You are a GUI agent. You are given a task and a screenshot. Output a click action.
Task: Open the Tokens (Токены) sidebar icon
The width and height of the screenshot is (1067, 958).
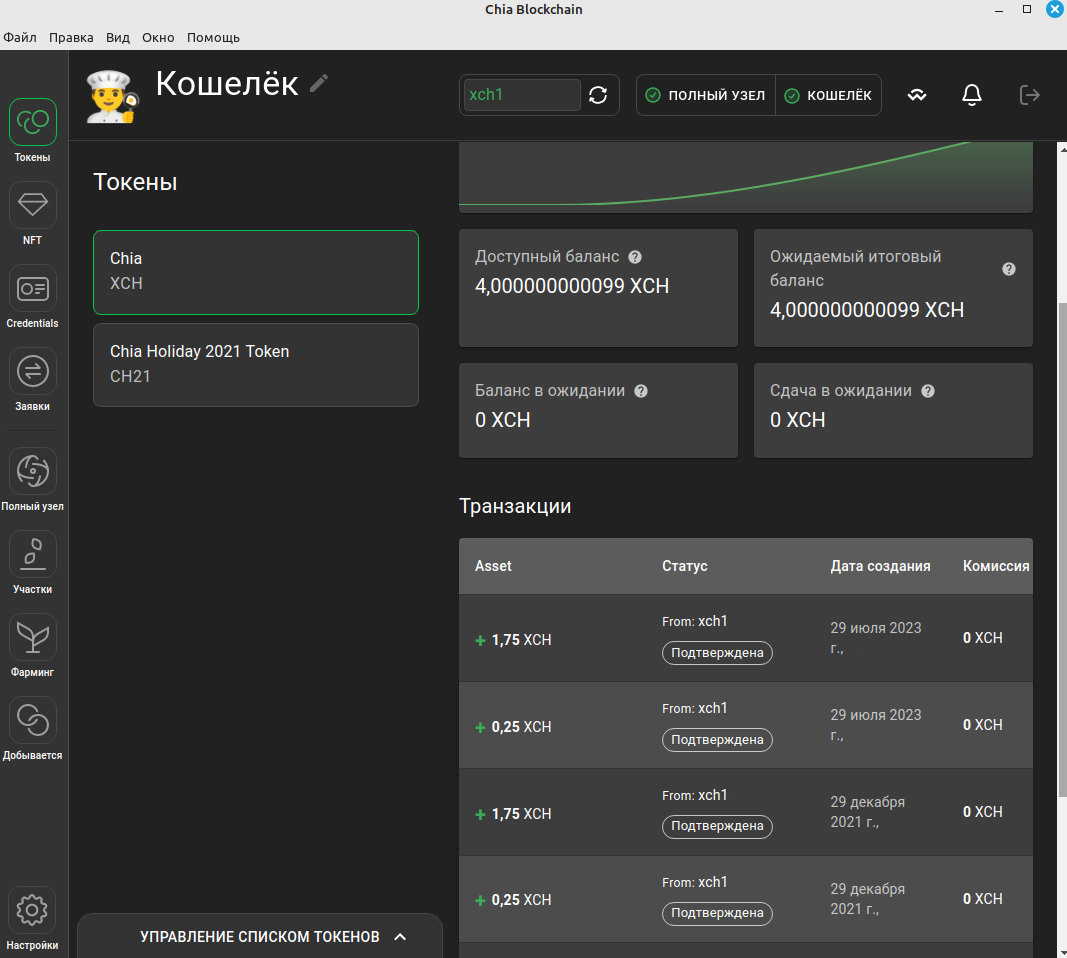click(33, 122)
